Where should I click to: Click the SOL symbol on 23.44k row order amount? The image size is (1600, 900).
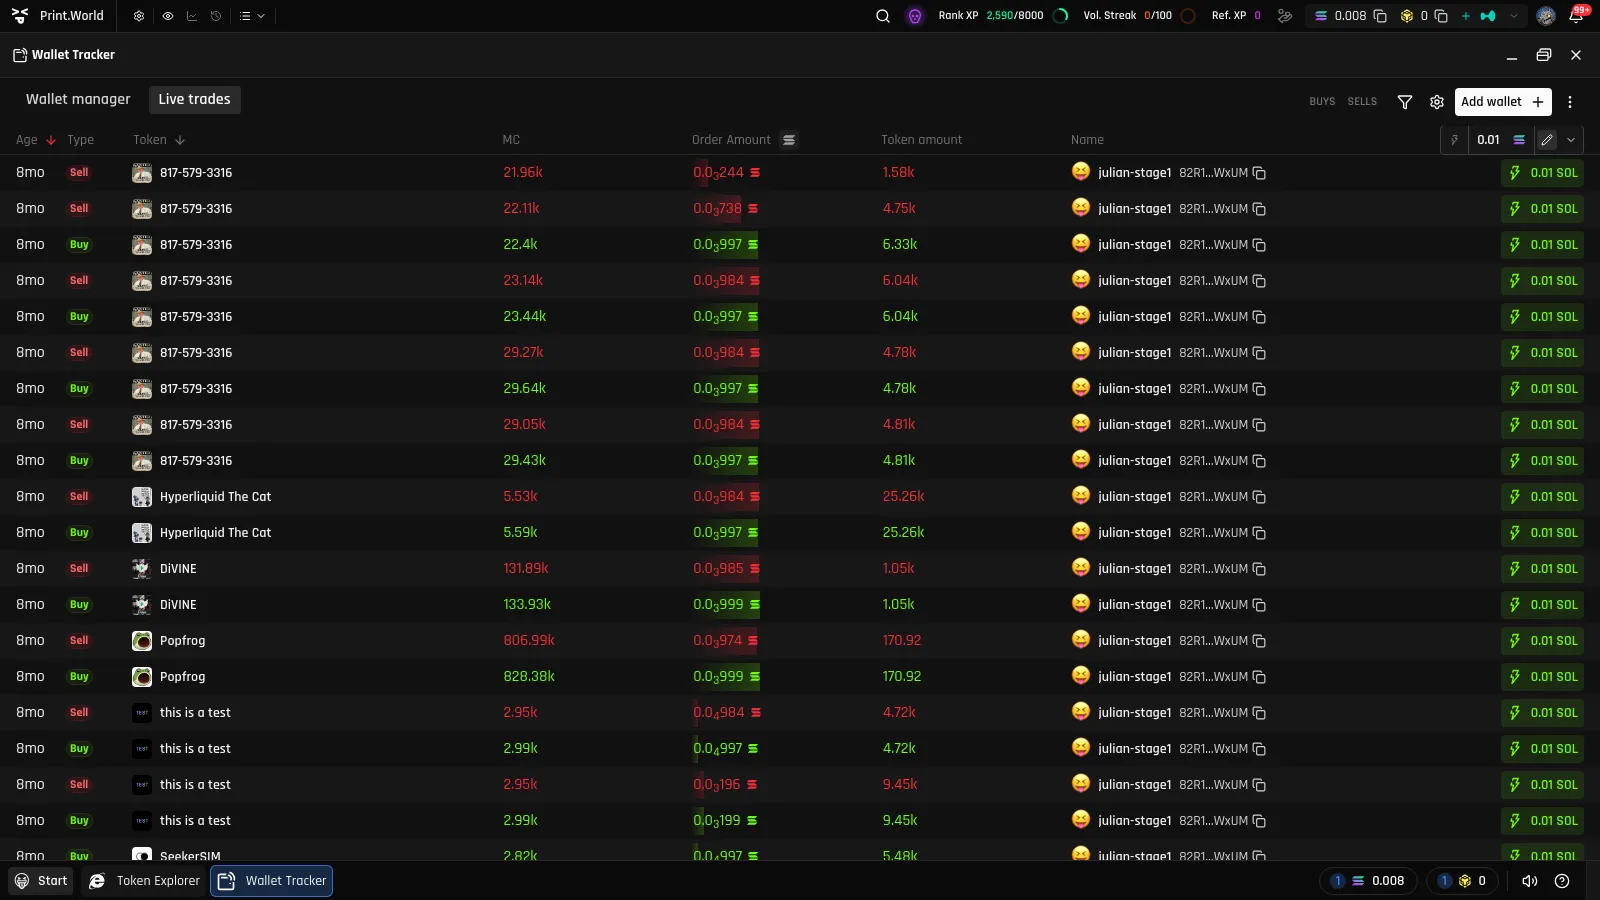coord(753,317)
